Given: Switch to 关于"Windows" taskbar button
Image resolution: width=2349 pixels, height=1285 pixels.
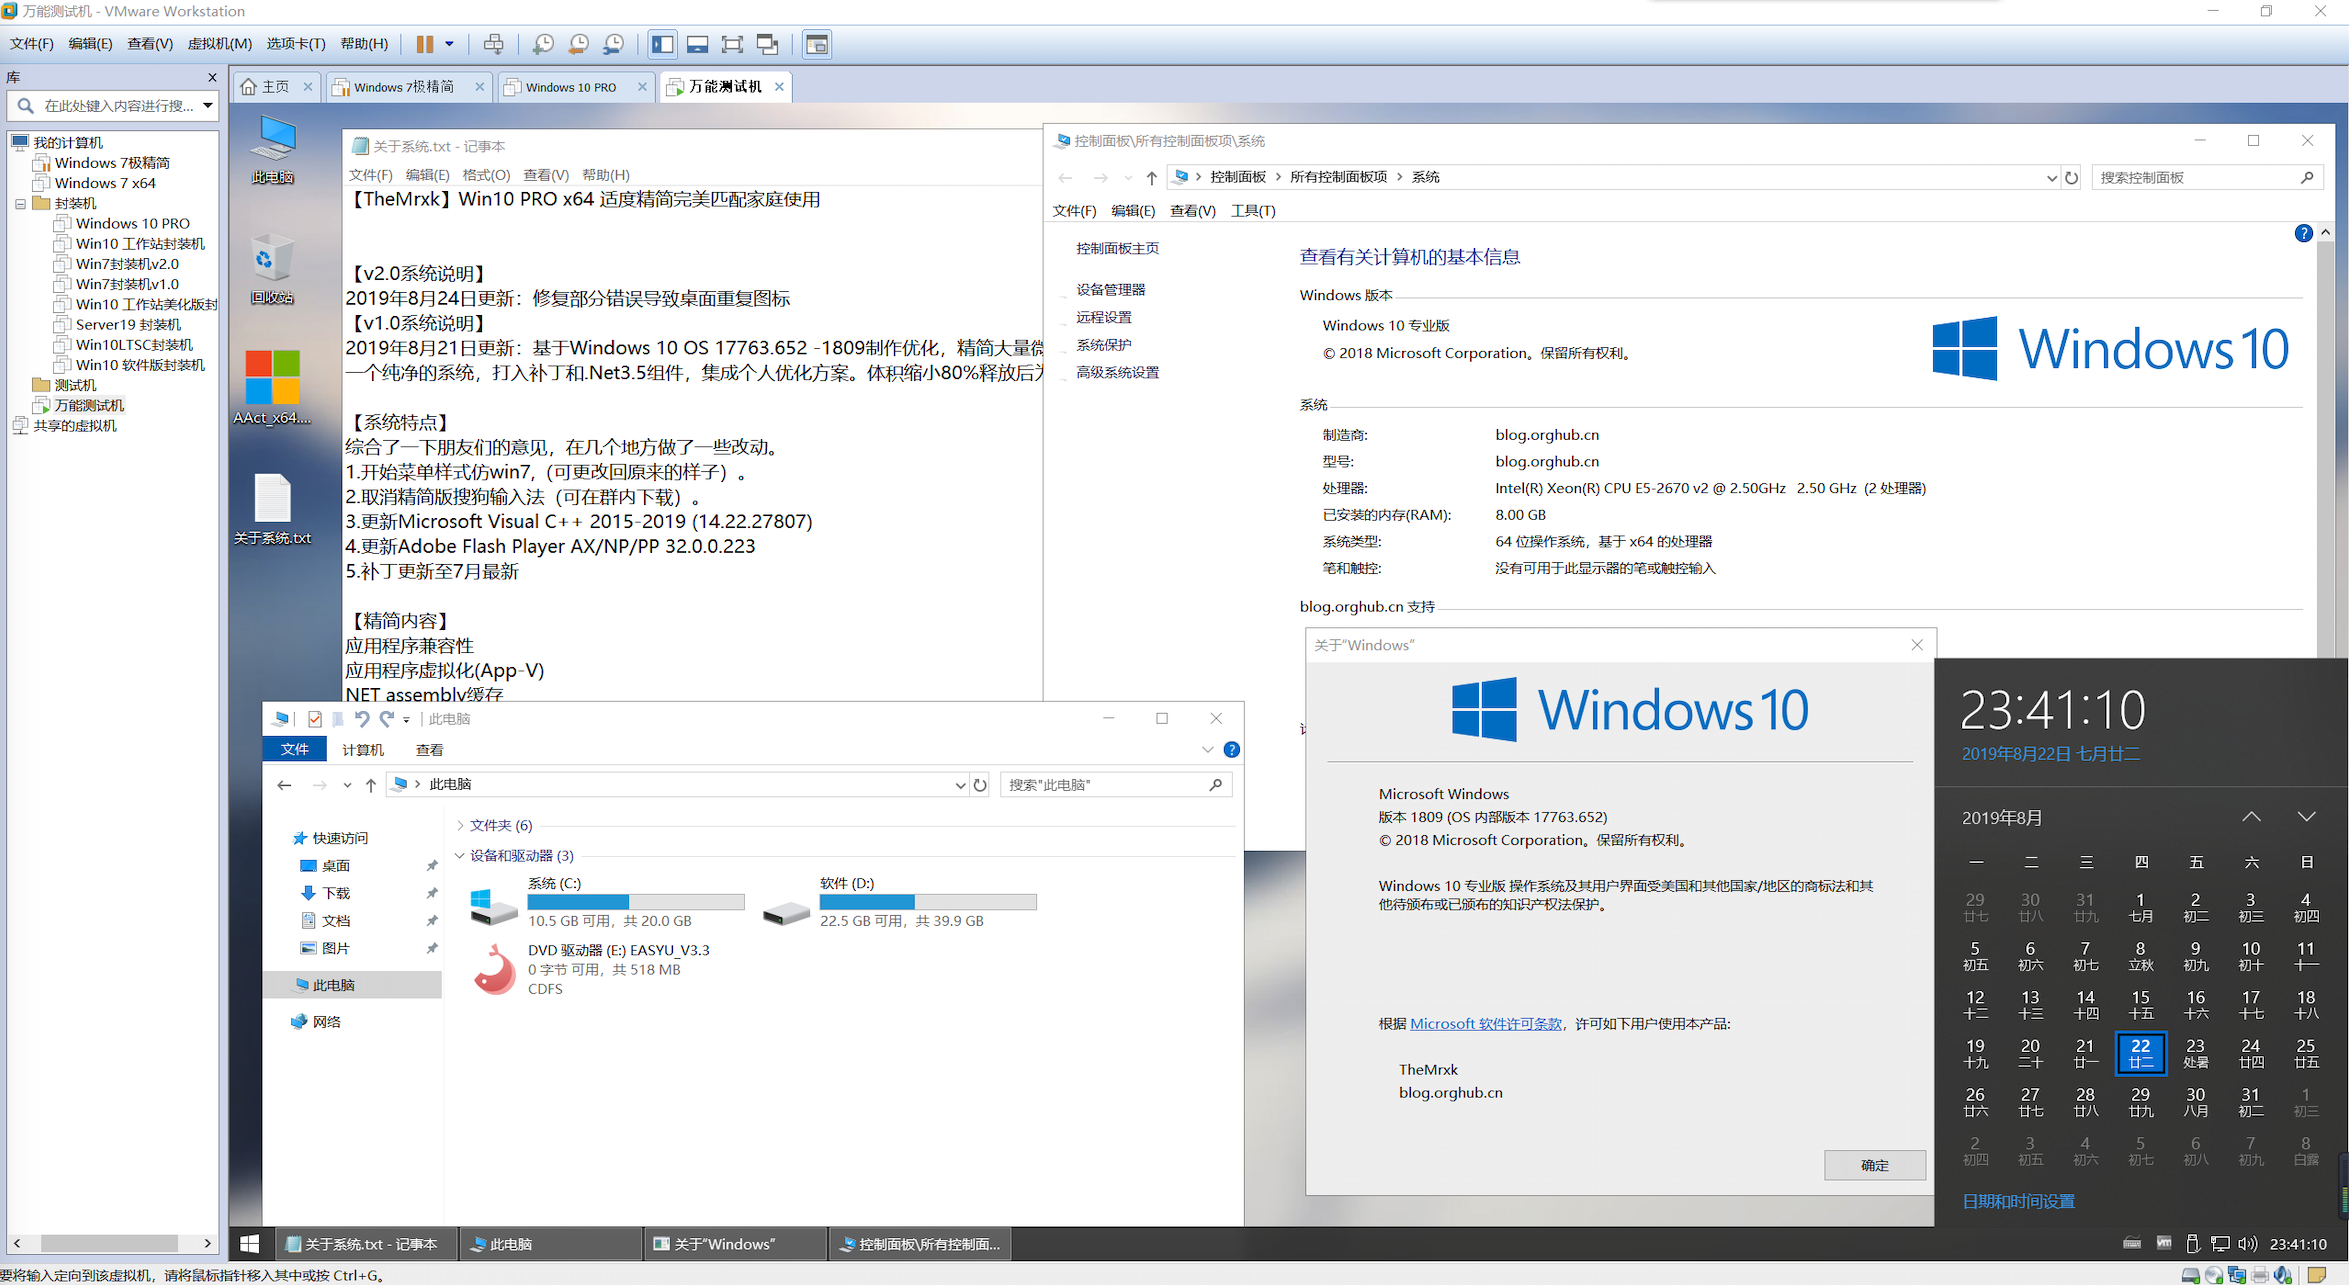Looking at the screenshot, I should pyautogui.click(x=734, y=1244).
